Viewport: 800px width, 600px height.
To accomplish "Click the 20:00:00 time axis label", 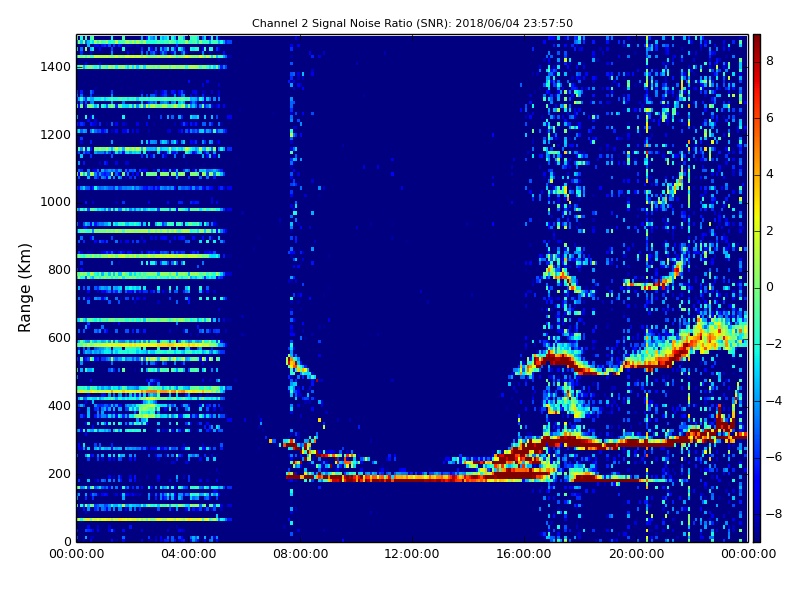I will pyautogui.click(x=636, y=554).
